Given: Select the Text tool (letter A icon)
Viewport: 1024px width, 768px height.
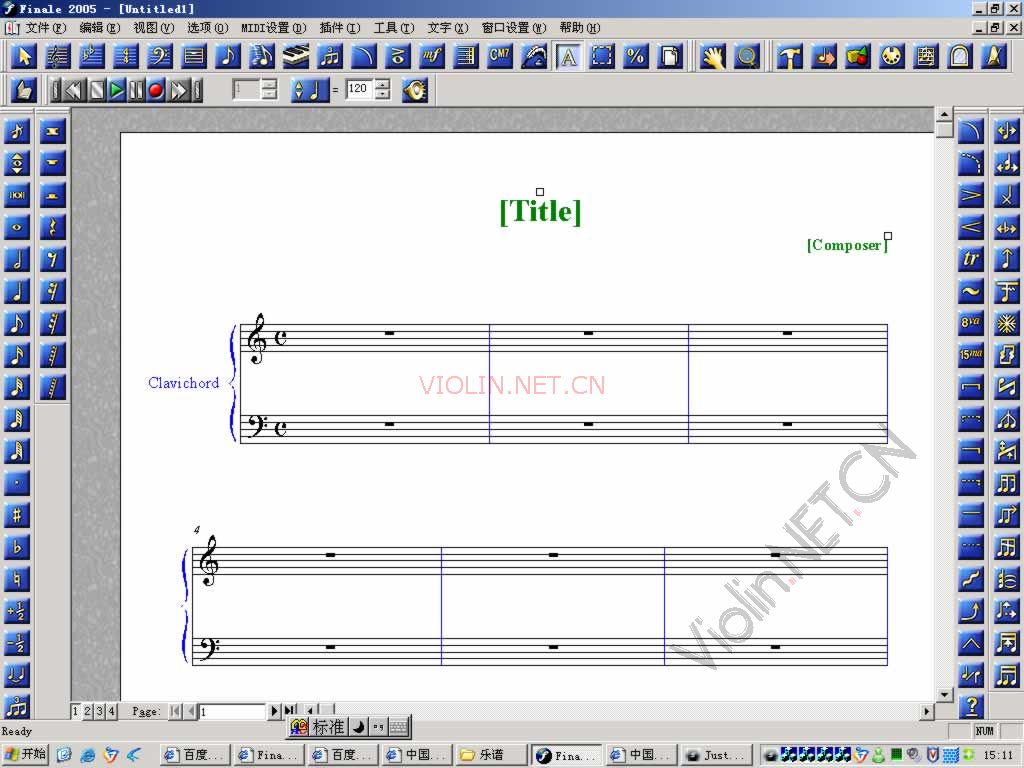Looking at the screenshot, I should 568,57.
